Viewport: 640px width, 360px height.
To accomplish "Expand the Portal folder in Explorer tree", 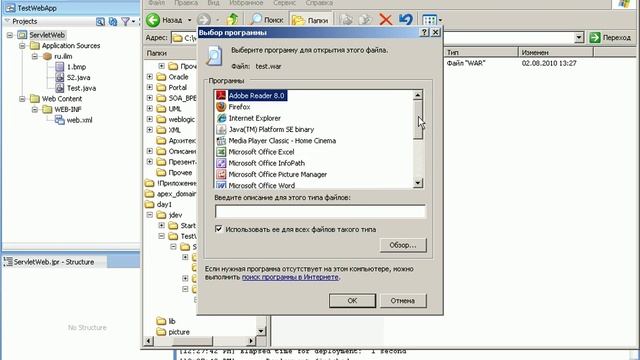I will click(150, 87).
